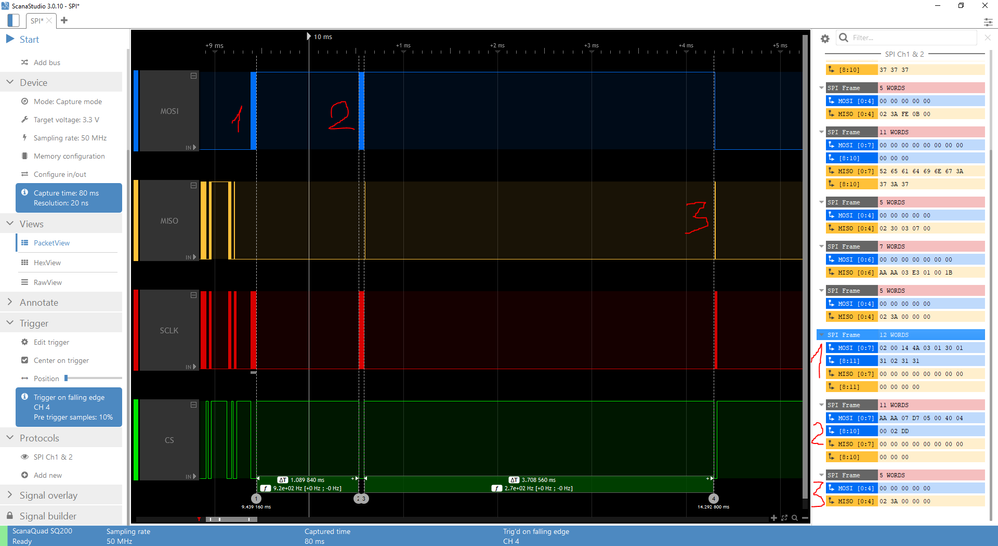Toggle the MISO channel collapse box
The image size is (998, 546).
click(x=193, y=185)
